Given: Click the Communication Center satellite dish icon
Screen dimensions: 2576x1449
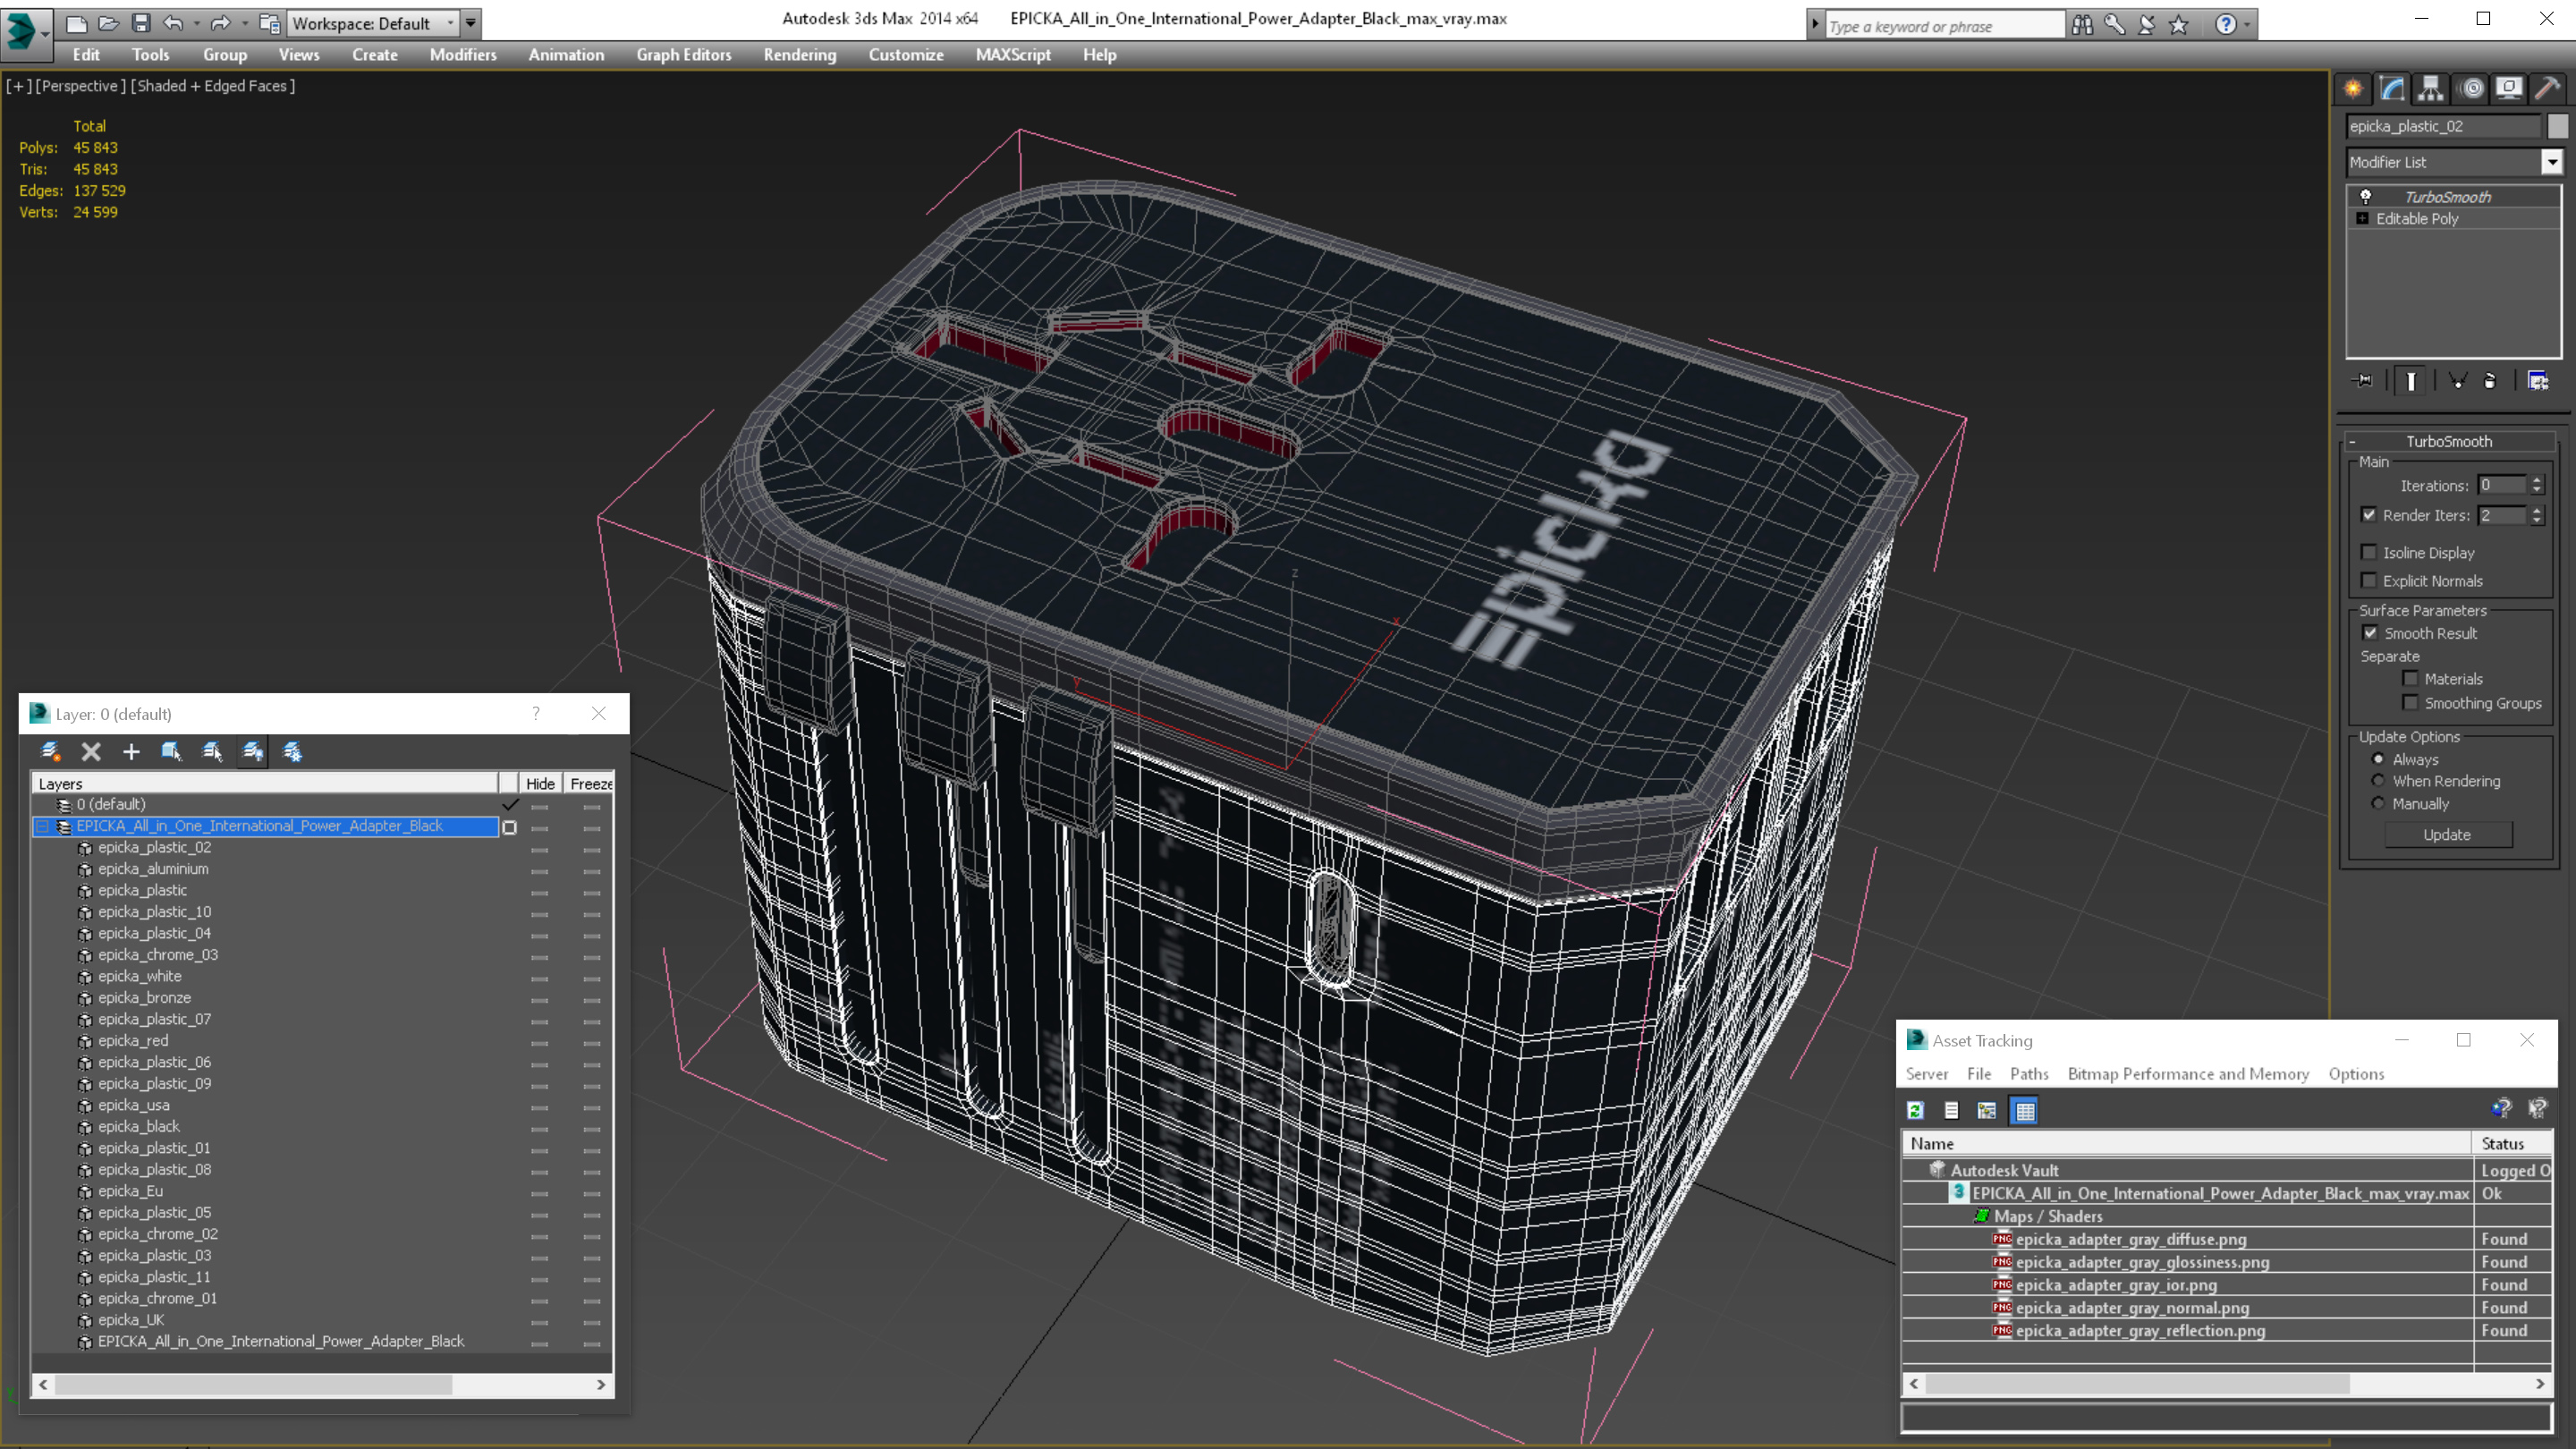Looking at the screenshot, I should pos(2146,24).
